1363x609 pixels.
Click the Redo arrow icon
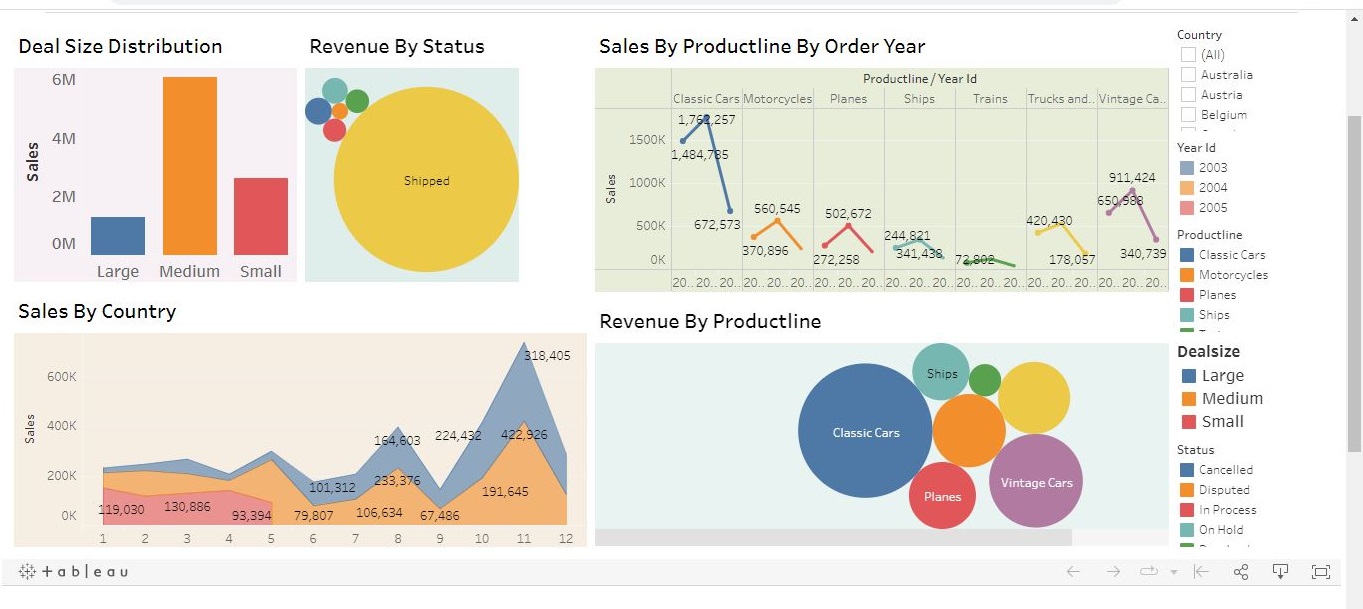tap(1113, 572)
